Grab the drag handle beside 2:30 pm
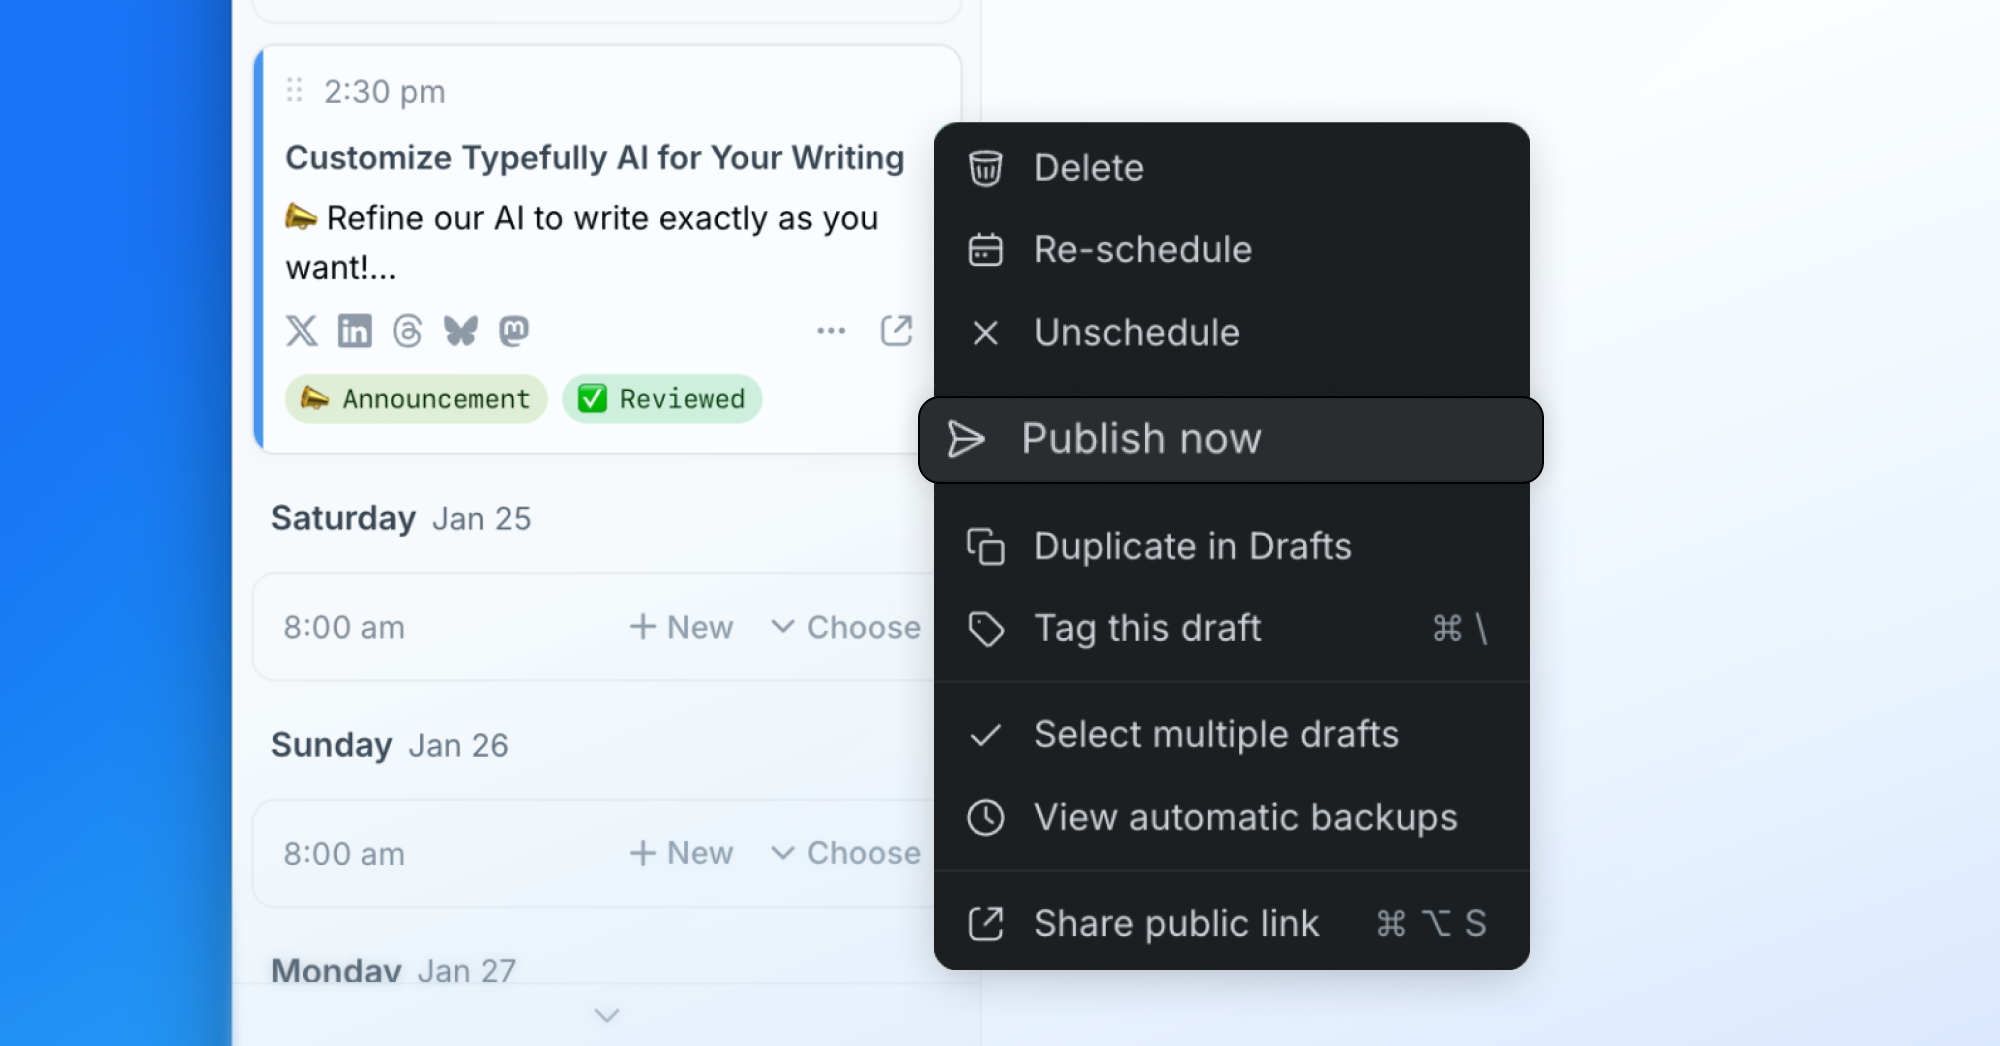The image size is (2000, 1046). (294, 90)
